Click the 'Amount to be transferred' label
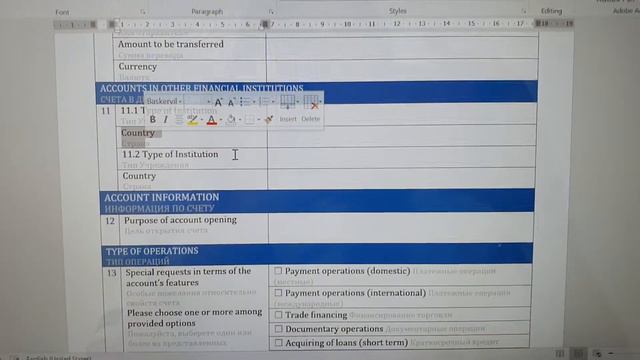 tap(171, 44)
